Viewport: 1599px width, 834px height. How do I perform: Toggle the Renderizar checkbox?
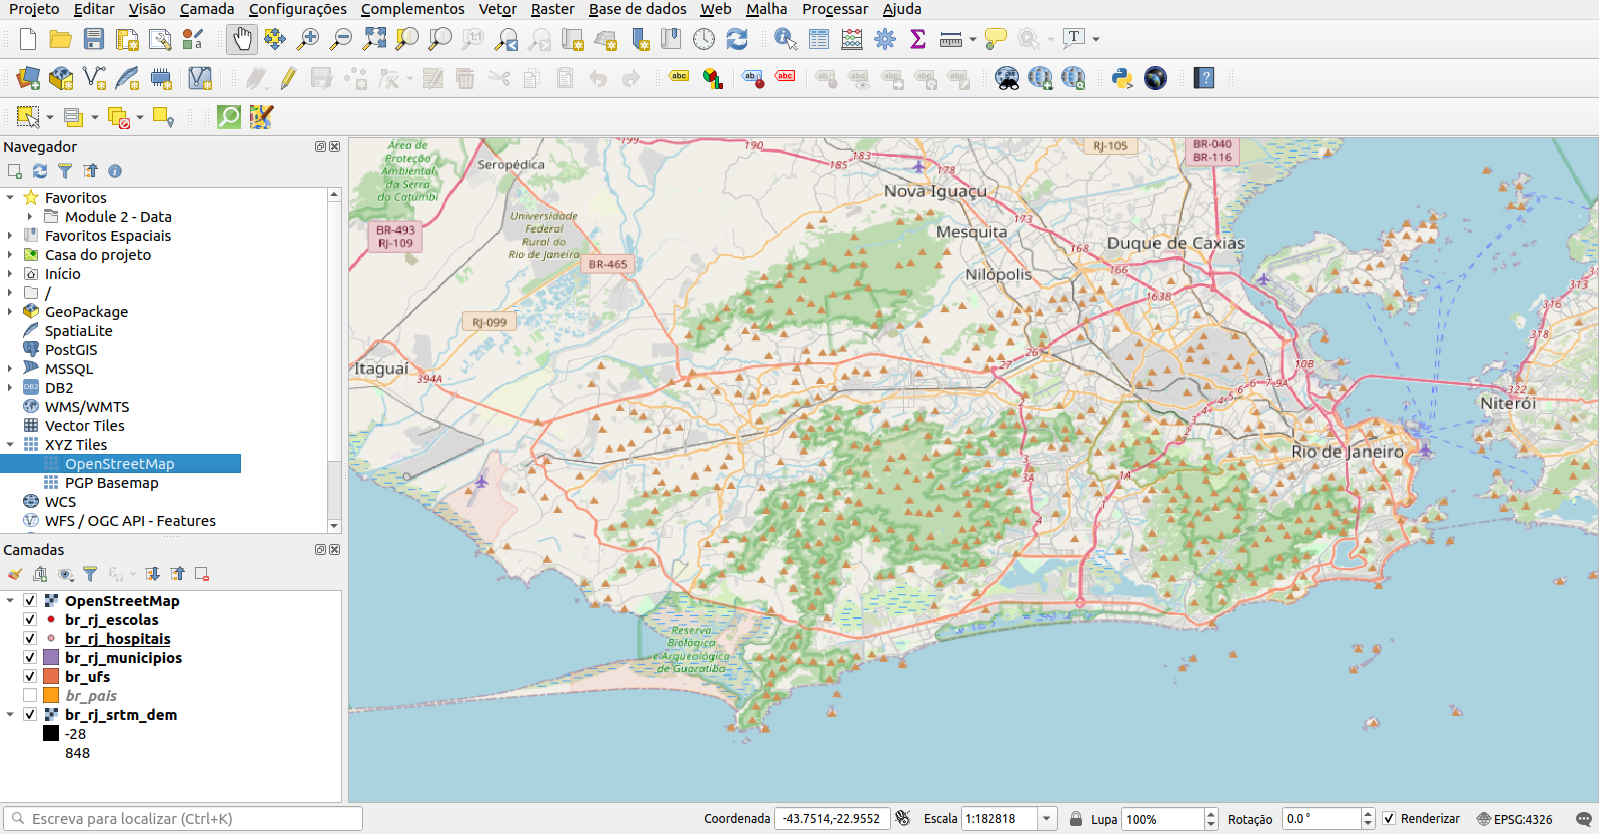click(1389, 819)
